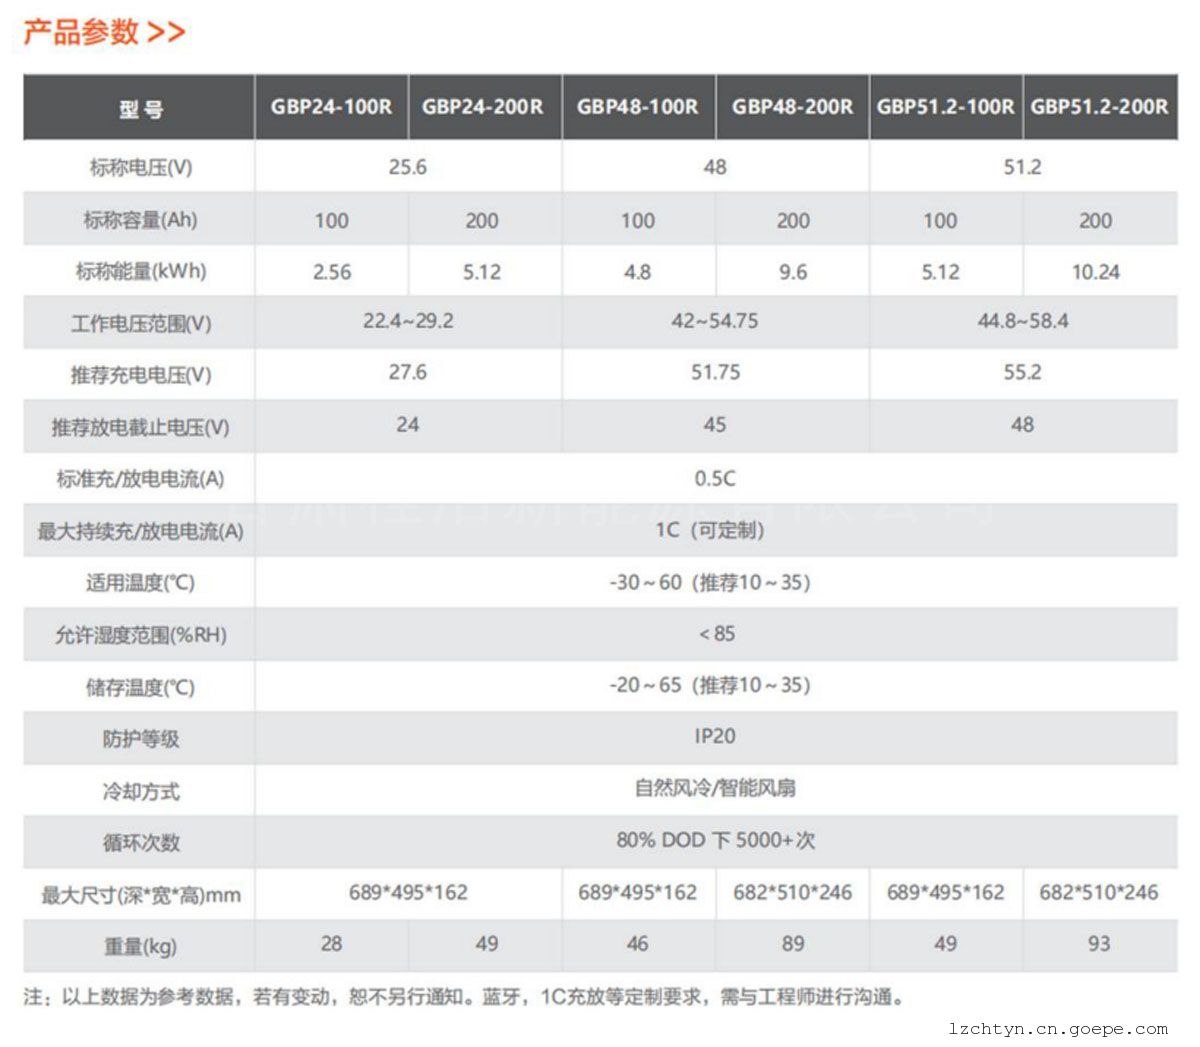
Task: Select the GBP24-200R column header
Action: 483,106
